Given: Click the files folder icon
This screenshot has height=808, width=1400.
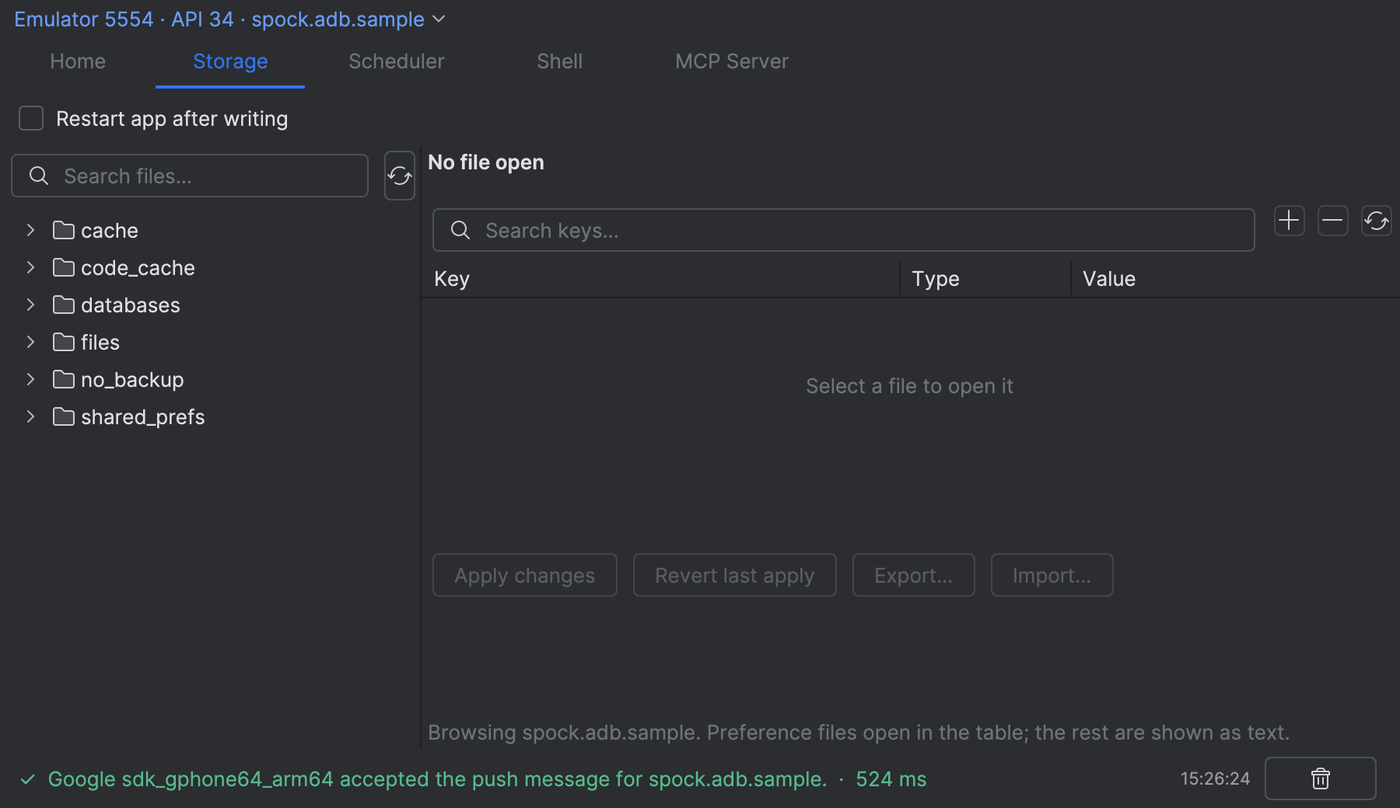Looking at the screenshot, I should (64, 342).
